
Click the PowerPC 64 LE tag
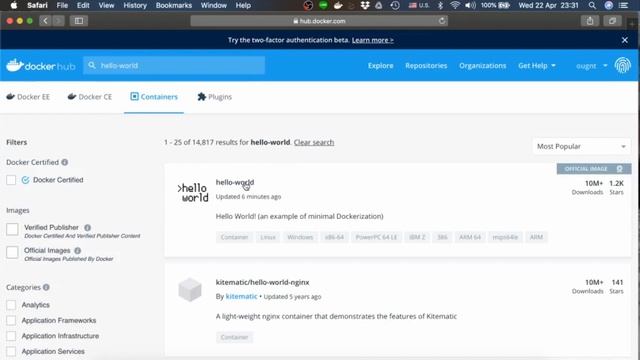[x=376, y=237]
